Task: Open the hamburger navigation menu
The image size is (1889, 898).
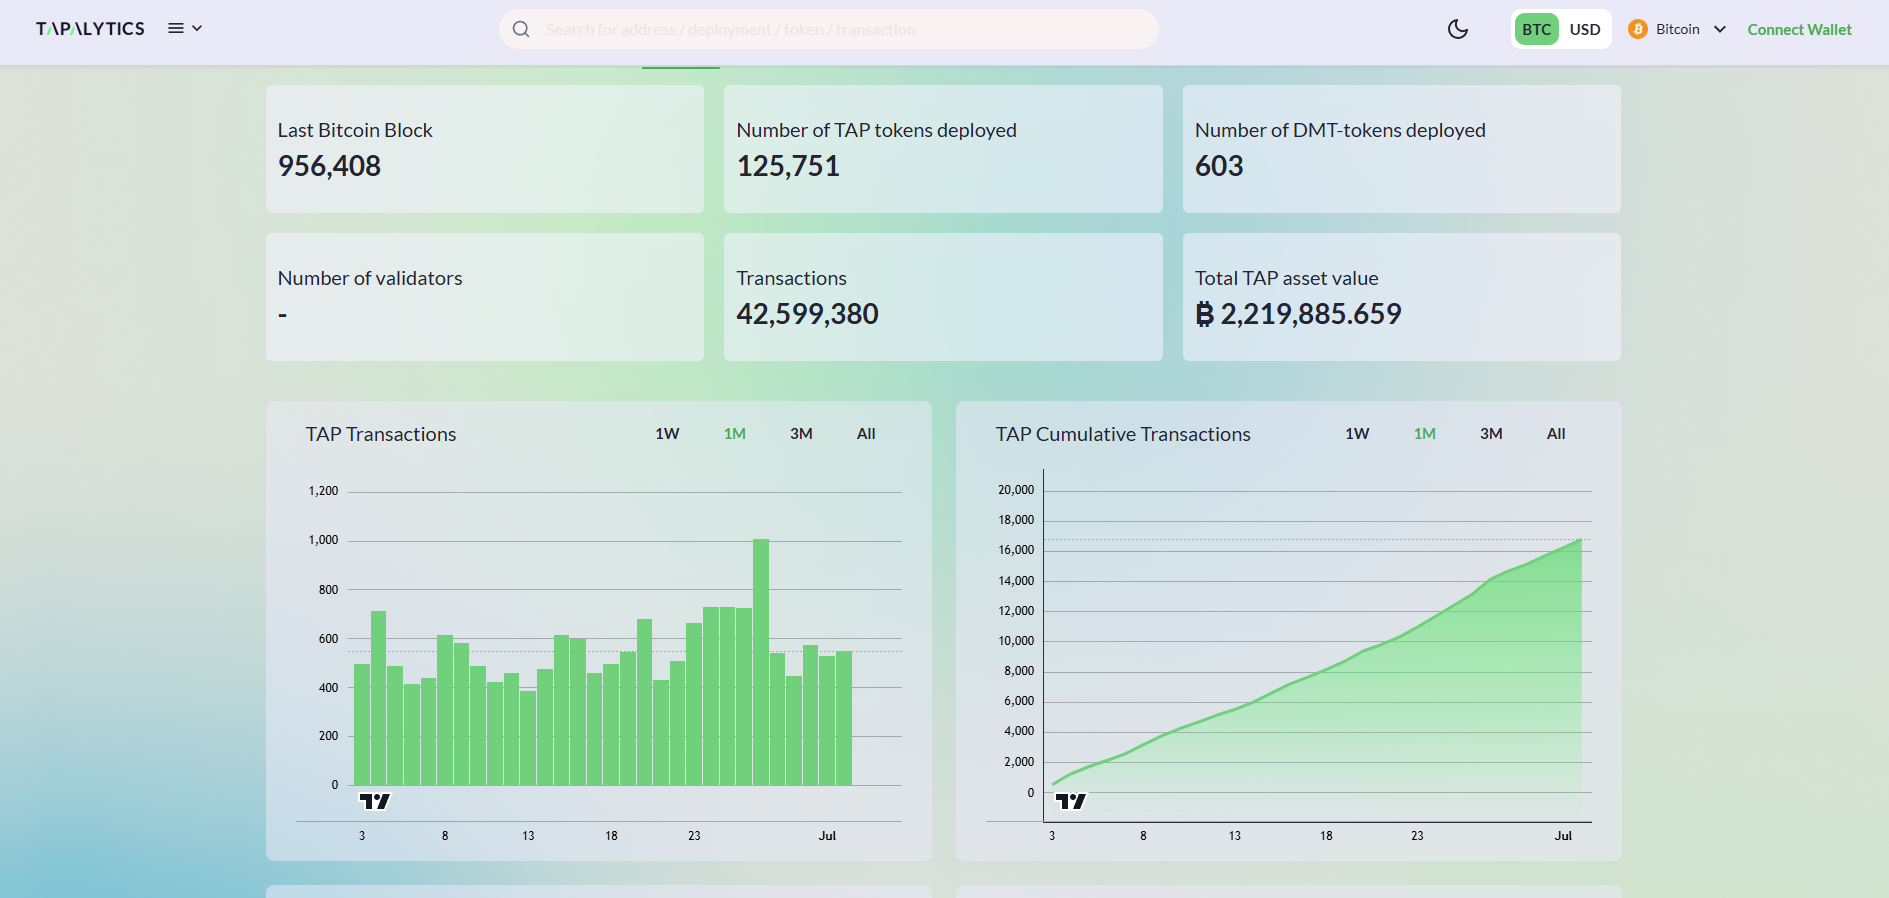Action: click(x=185, y=29)
